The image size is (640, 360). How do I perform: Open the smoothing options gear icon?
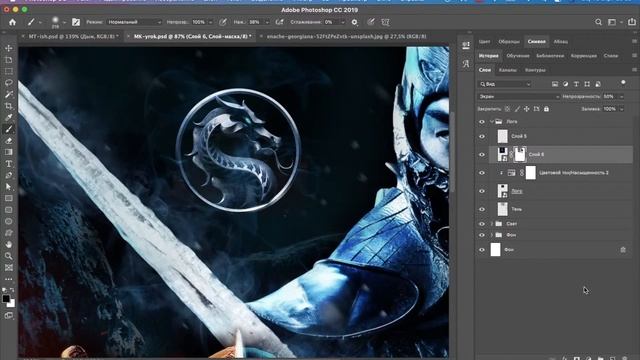pos(355,22)
